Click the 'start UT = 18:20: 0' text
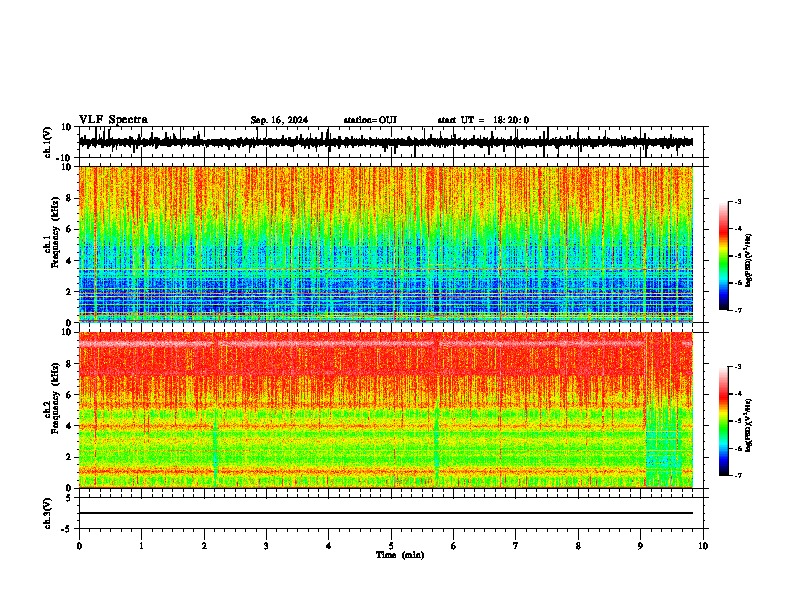 coord(483,120)
